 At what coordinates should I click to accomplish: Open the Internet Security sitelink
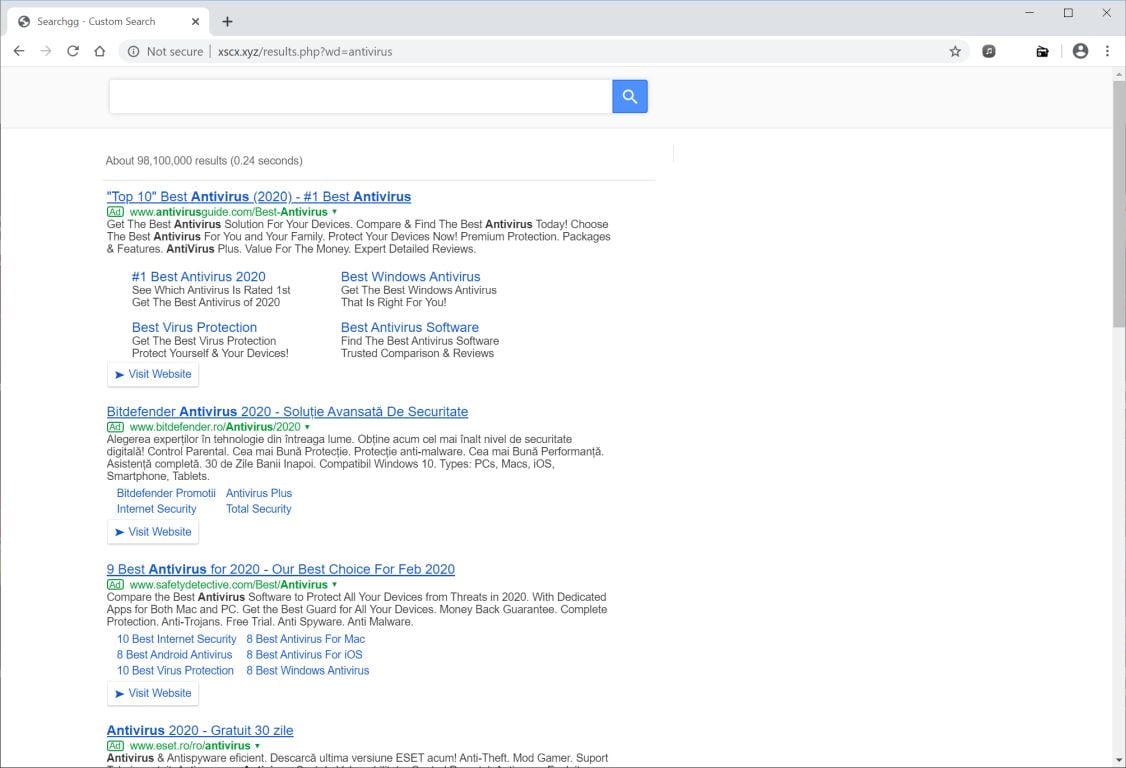157,509
